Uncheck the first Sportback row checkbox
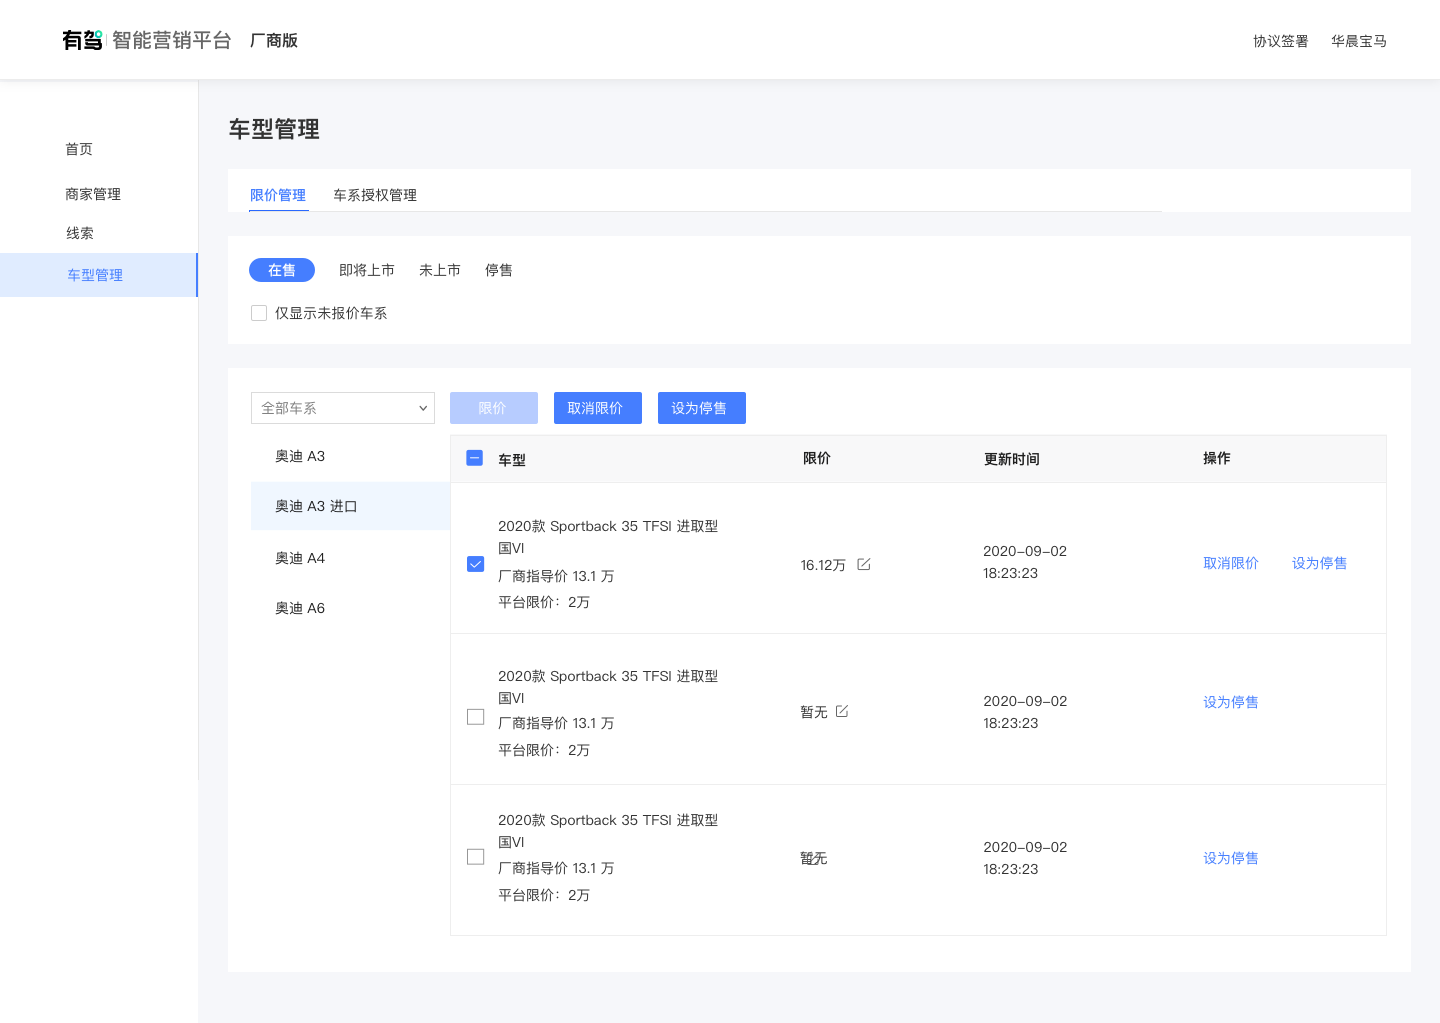Screen dimensions: 1440x1023 476,564
